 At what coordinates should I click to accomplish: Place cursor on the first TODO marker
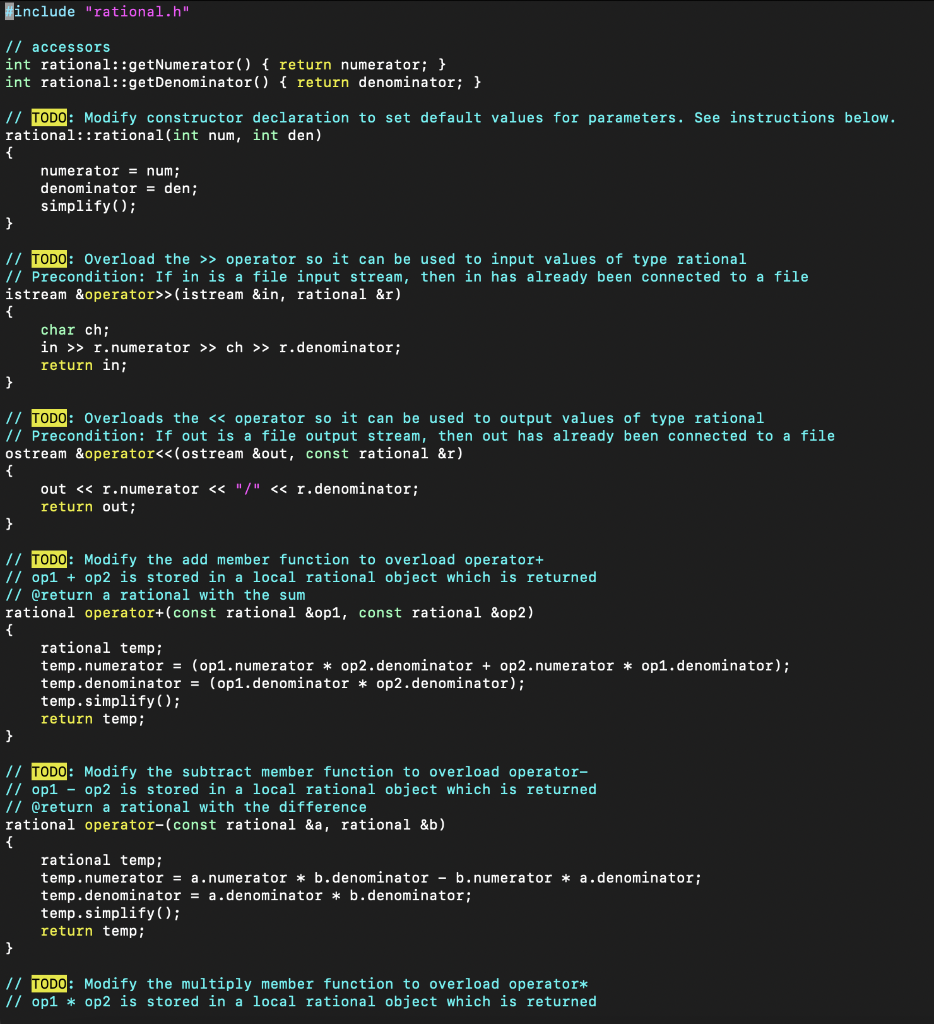click(48, 117)
